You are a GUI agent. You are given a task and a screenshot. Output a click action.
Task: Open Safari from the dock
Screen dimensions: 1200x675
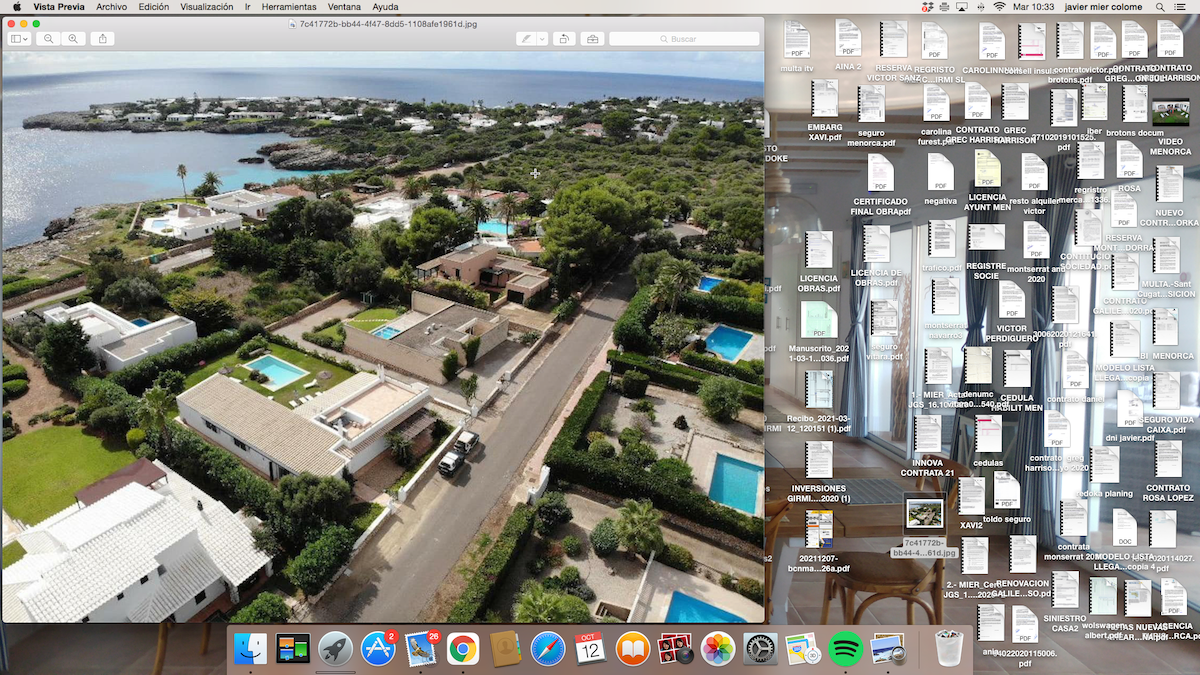click(548, 649)
